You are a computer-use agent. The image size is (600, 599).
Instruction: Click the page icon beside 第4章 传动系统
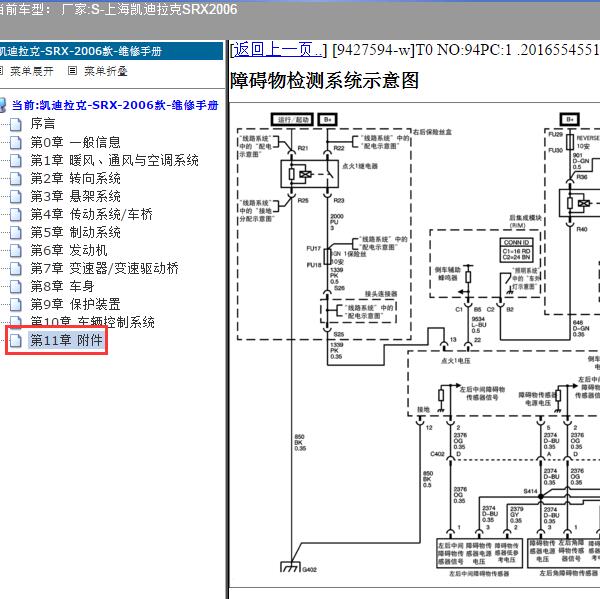pos(16,214)
